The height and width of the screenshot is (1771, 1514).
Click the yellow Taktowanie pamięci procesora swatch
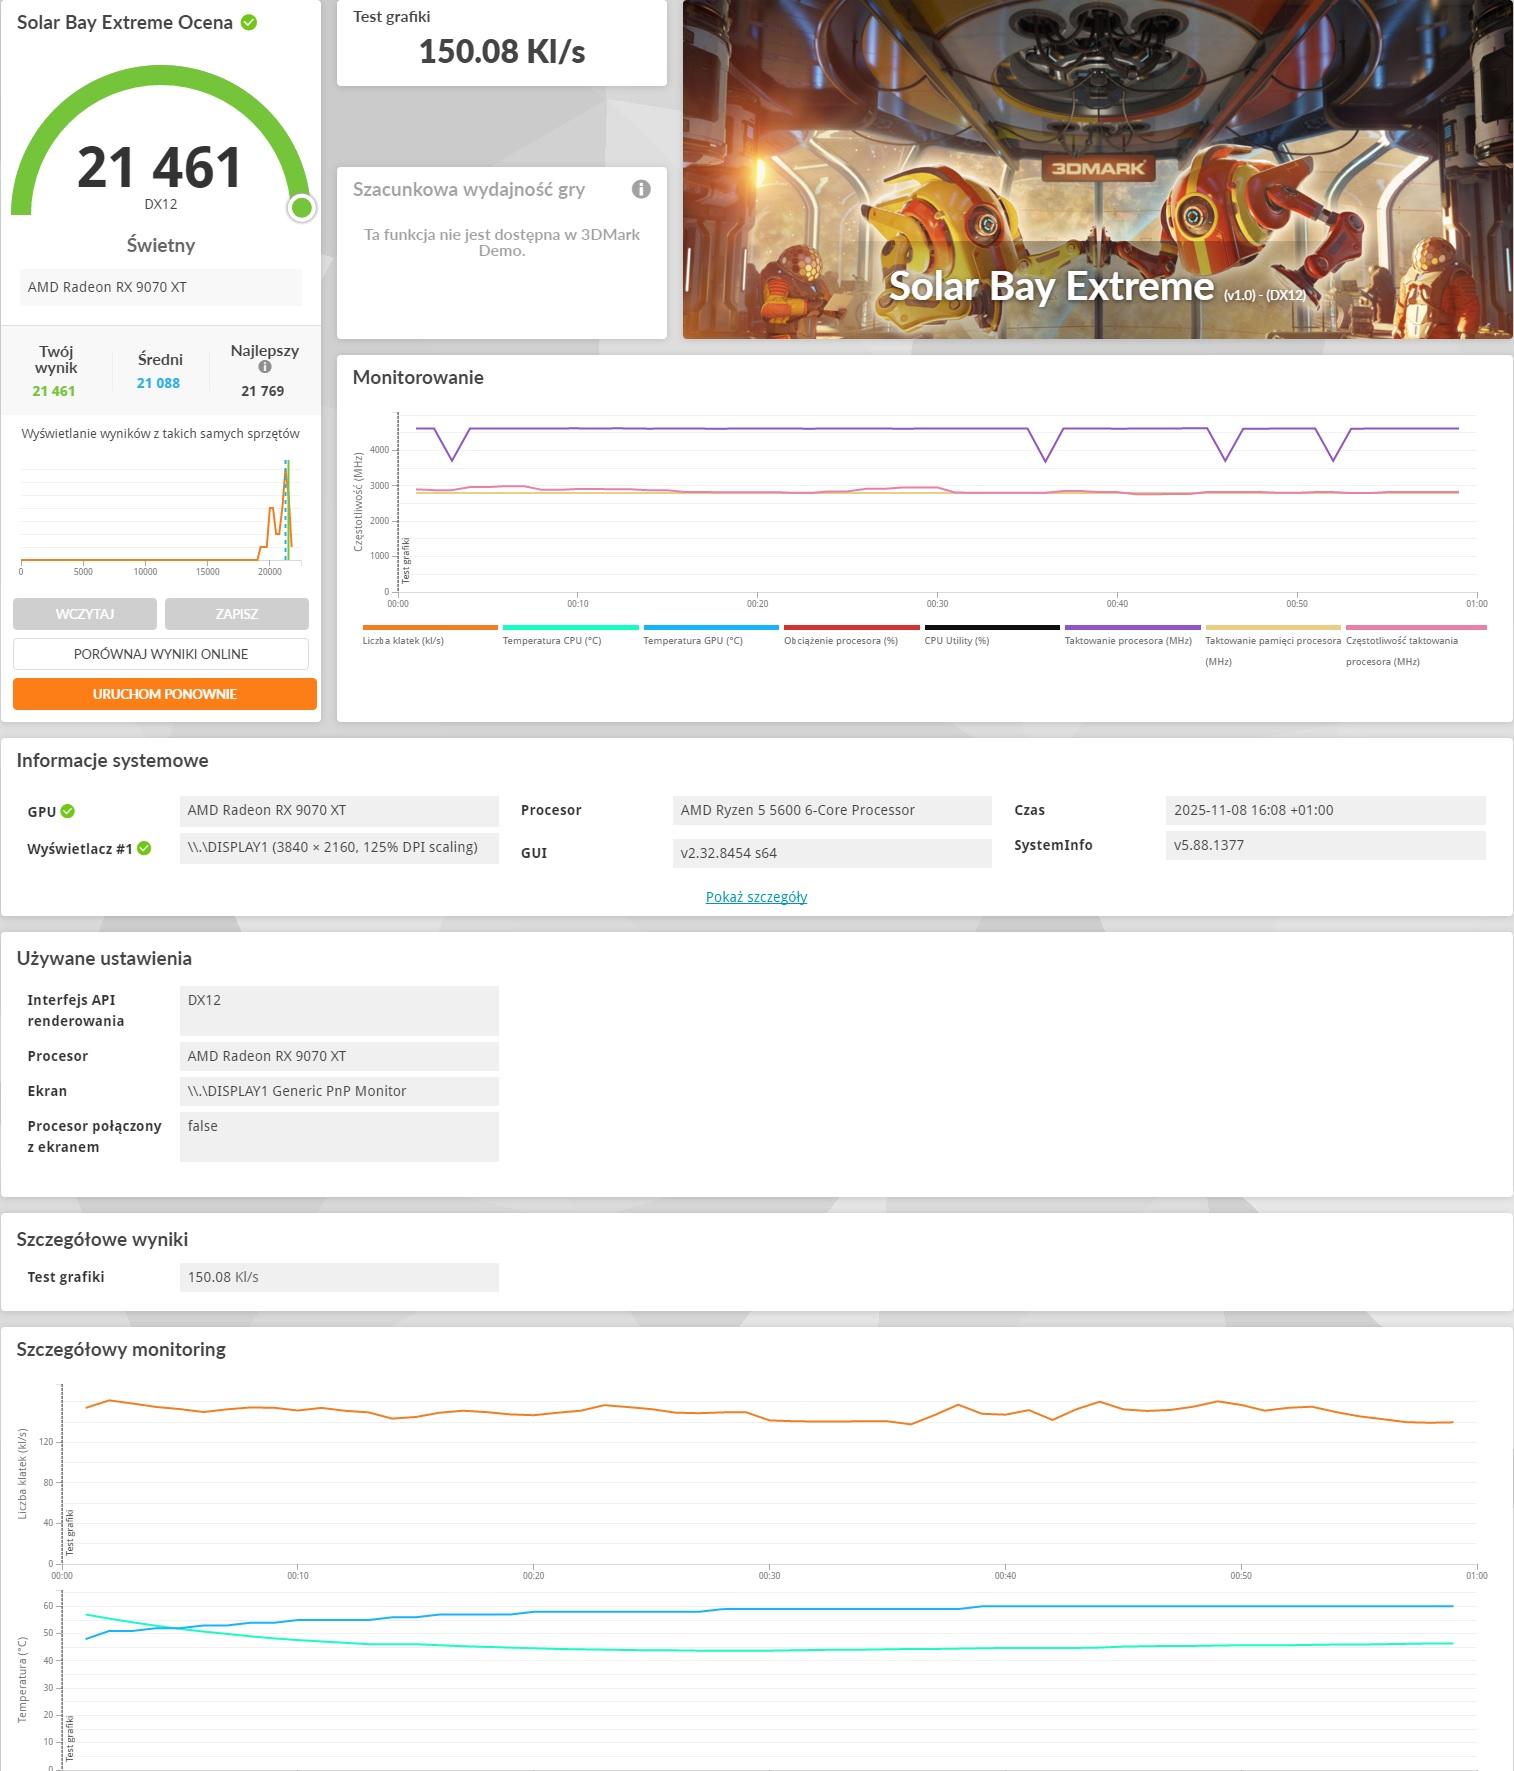tap(1272, 628)
